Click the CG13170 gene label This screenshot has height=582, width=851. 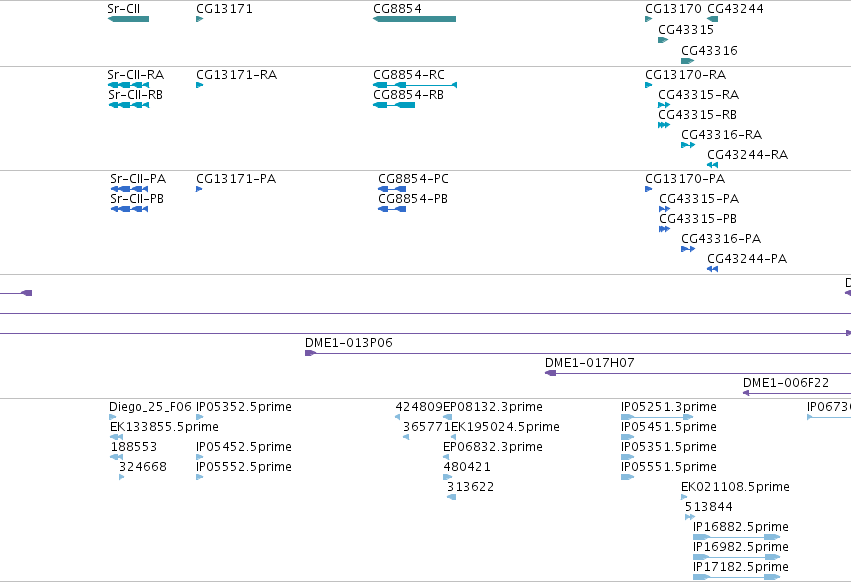pyautogui.click(x=673, y=9)
